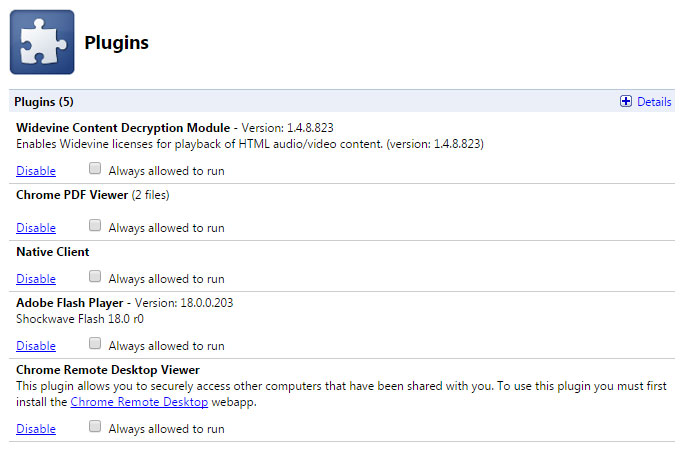
Task: Check Always allowed for Chrome PDF Viewer
Action: pos(95,226)
